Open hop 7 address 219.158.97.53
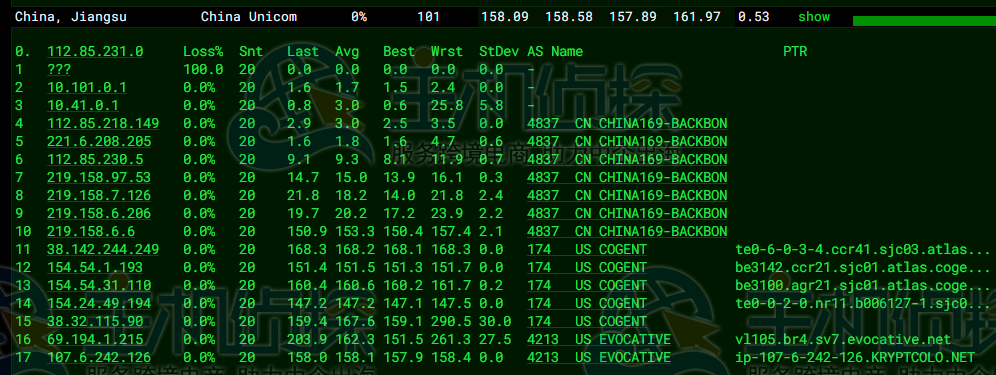Image resolution: width=996 pixels, height=375 pixels. coord(99,177)
